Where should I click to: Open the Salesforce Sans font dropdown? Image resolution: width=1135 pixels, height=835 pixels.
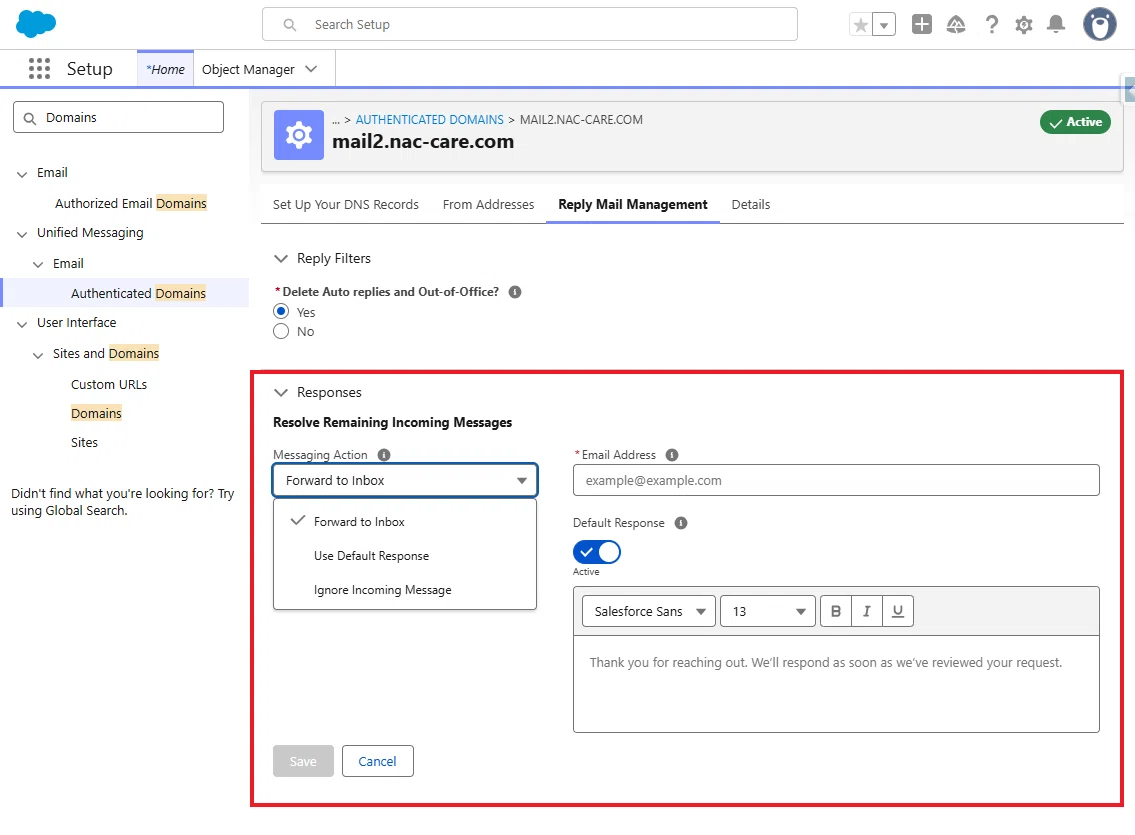pos(649,611)
